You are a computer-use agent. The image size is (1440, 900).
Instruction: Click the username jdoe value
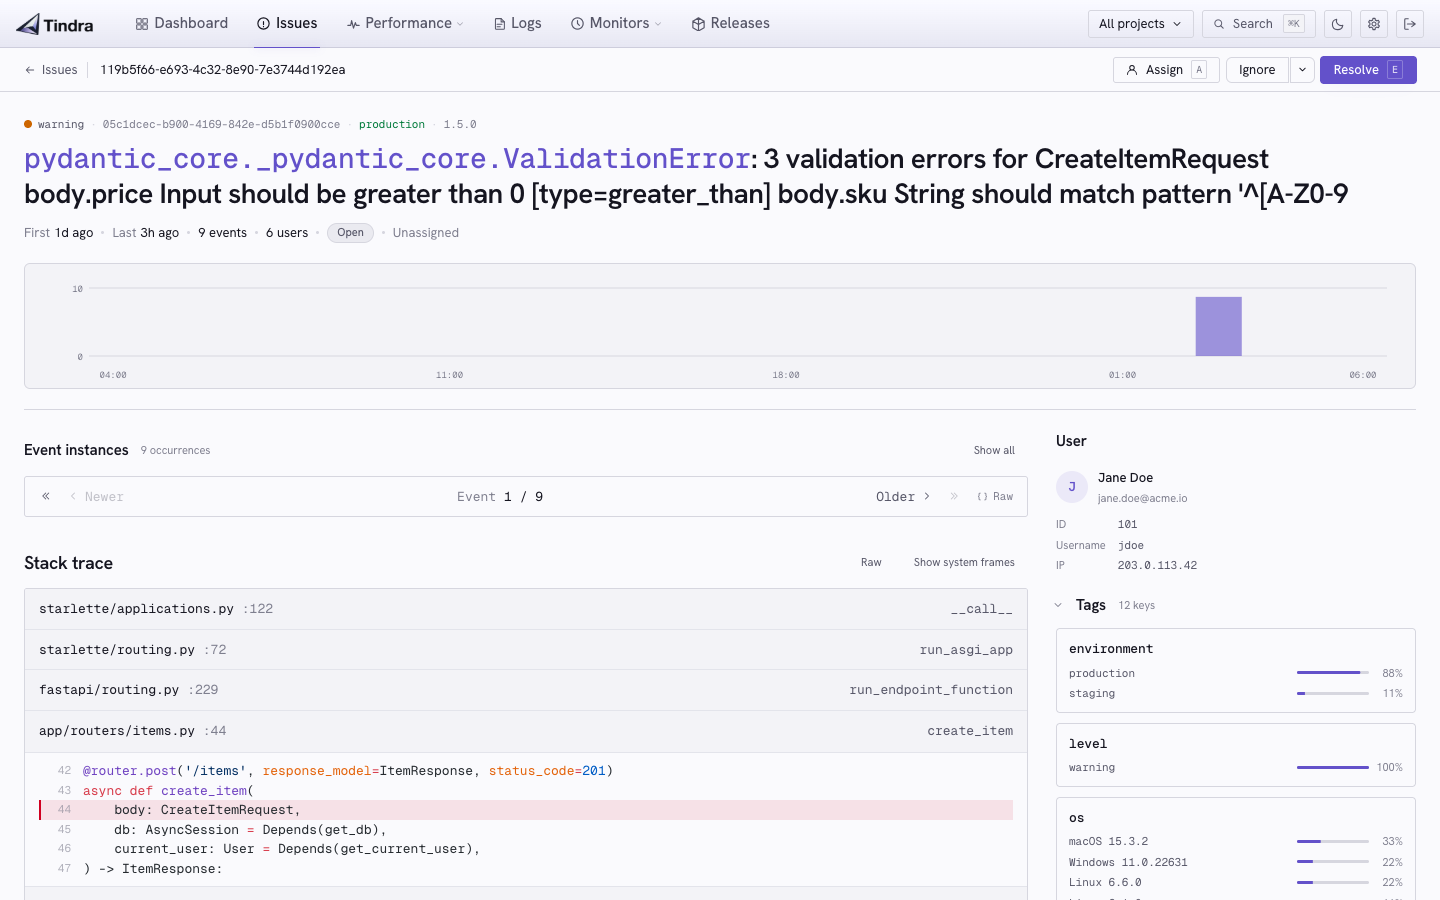coord(1131,545)
